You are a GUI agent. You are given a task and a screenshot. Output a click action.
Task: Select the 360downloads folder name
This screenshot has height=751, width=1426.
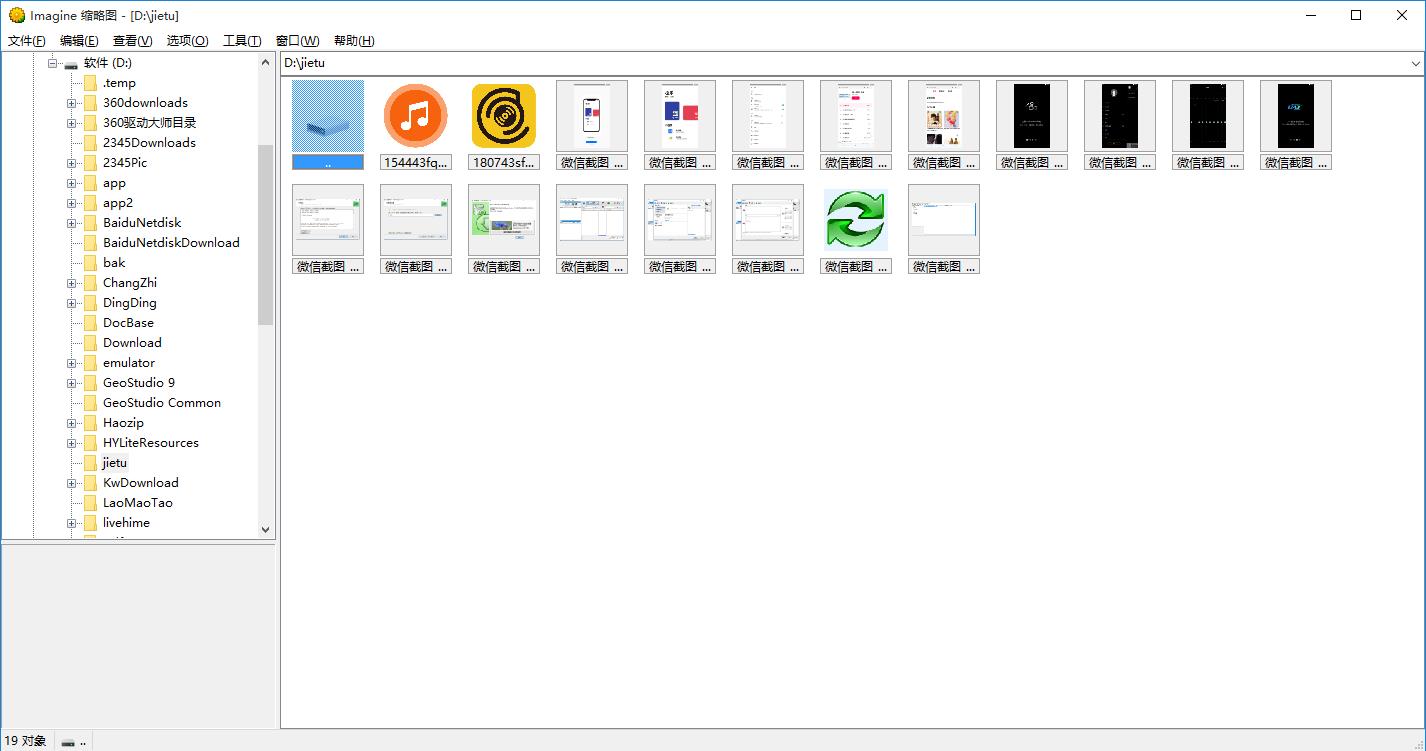point(145,103)
